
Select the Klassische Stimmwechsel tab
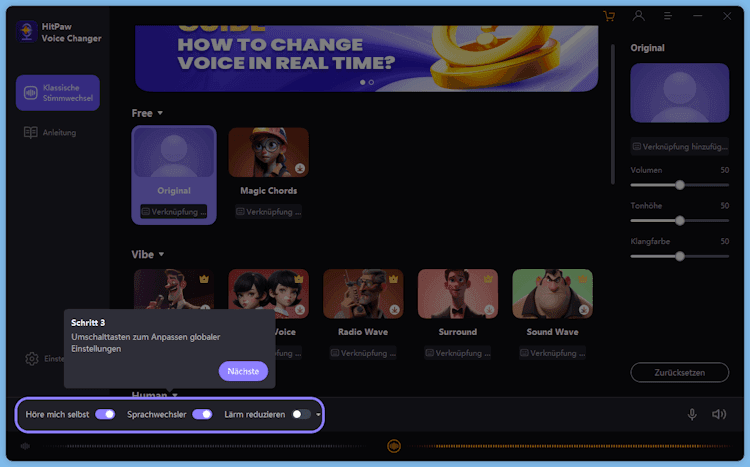pyautogui.click(x=58, y=93)
